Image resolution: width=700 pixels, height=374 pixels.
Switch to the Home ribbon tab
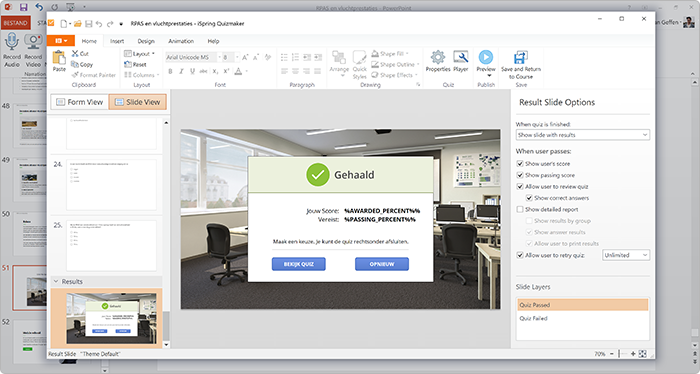pos(89,41)
